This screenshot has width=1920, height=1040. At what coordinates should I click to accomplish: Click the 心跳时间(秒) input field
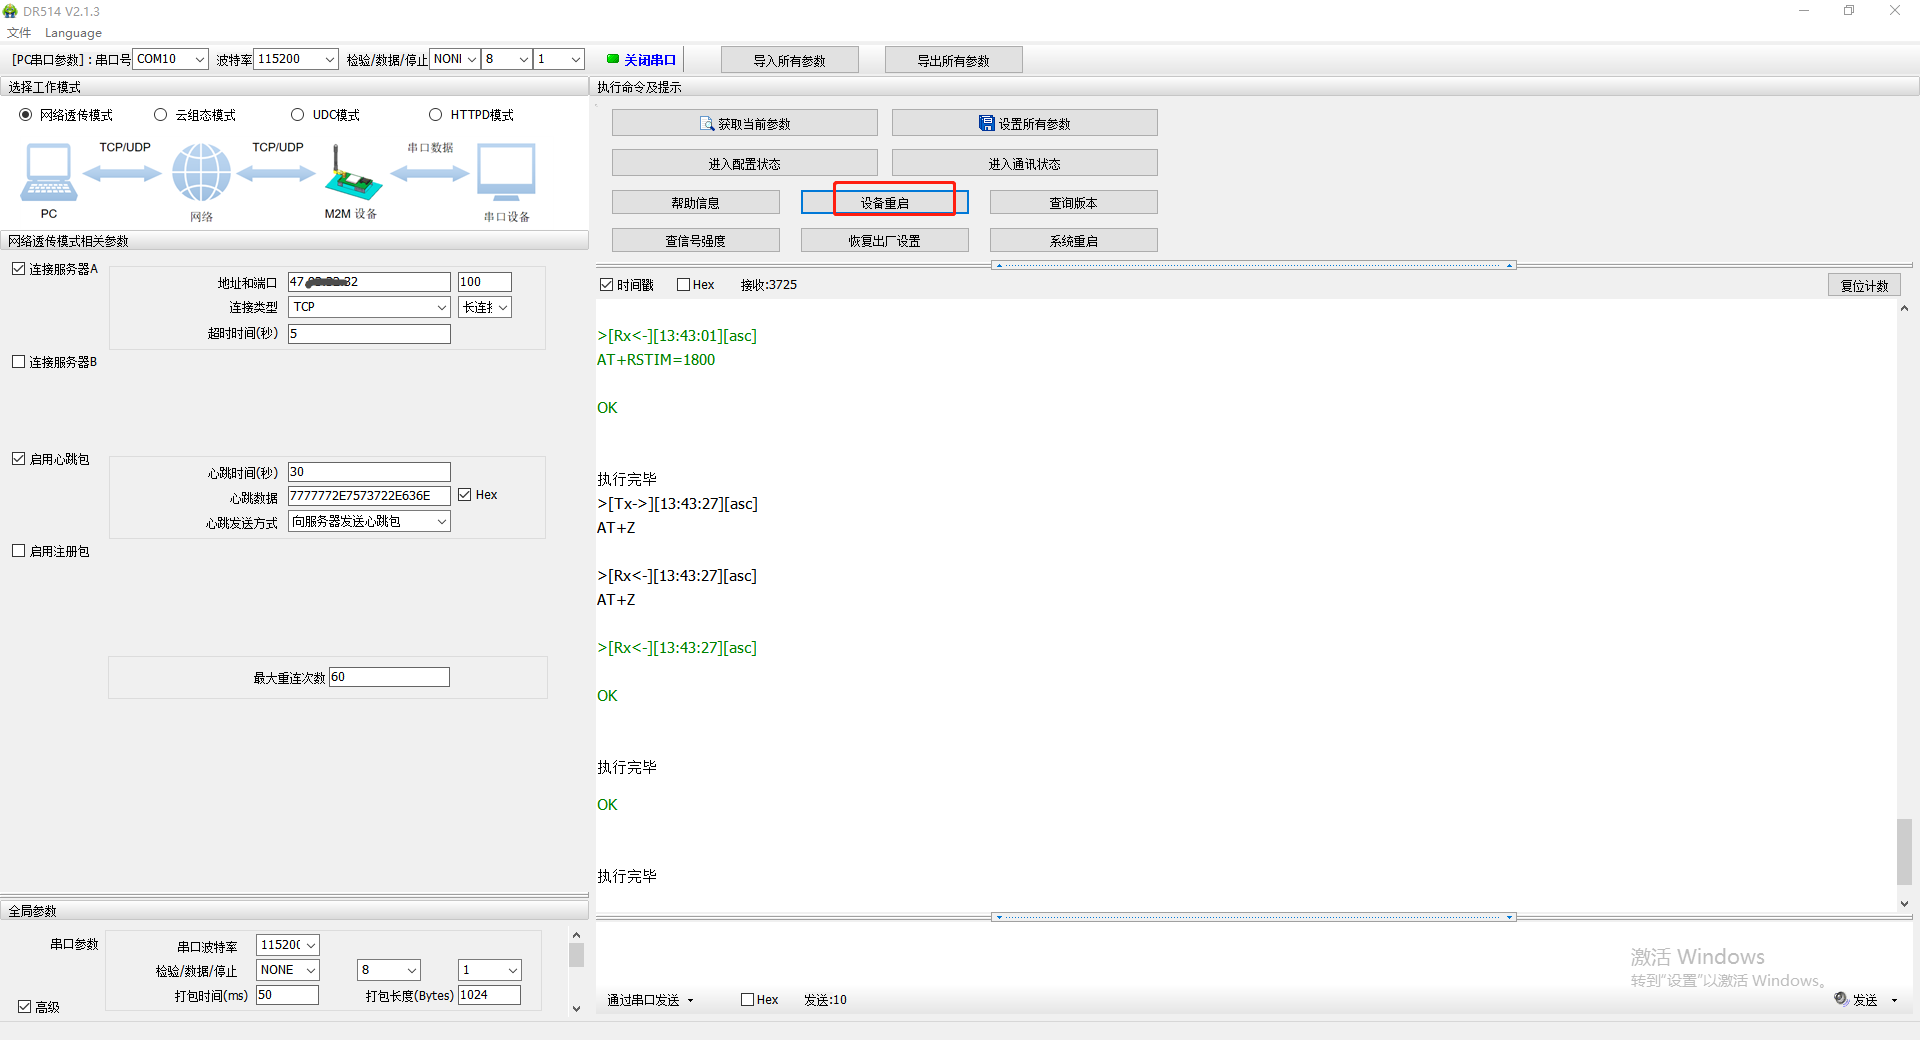point(368,472)
